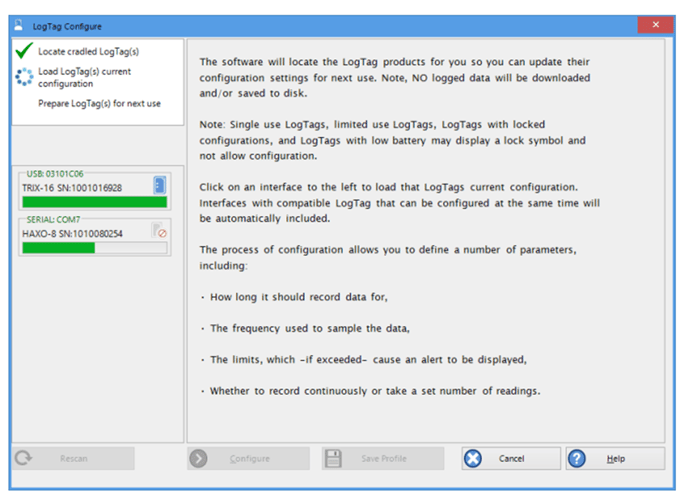Click the blocked logger icon in HAXO-8 row
The width and height of the screenshot is (688, 498).
coord(160,230)
